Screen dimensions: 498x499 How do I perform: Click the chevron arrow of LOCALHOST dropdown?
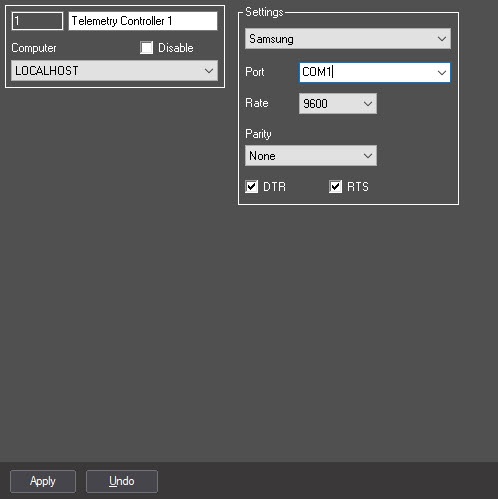click(209, 71)
